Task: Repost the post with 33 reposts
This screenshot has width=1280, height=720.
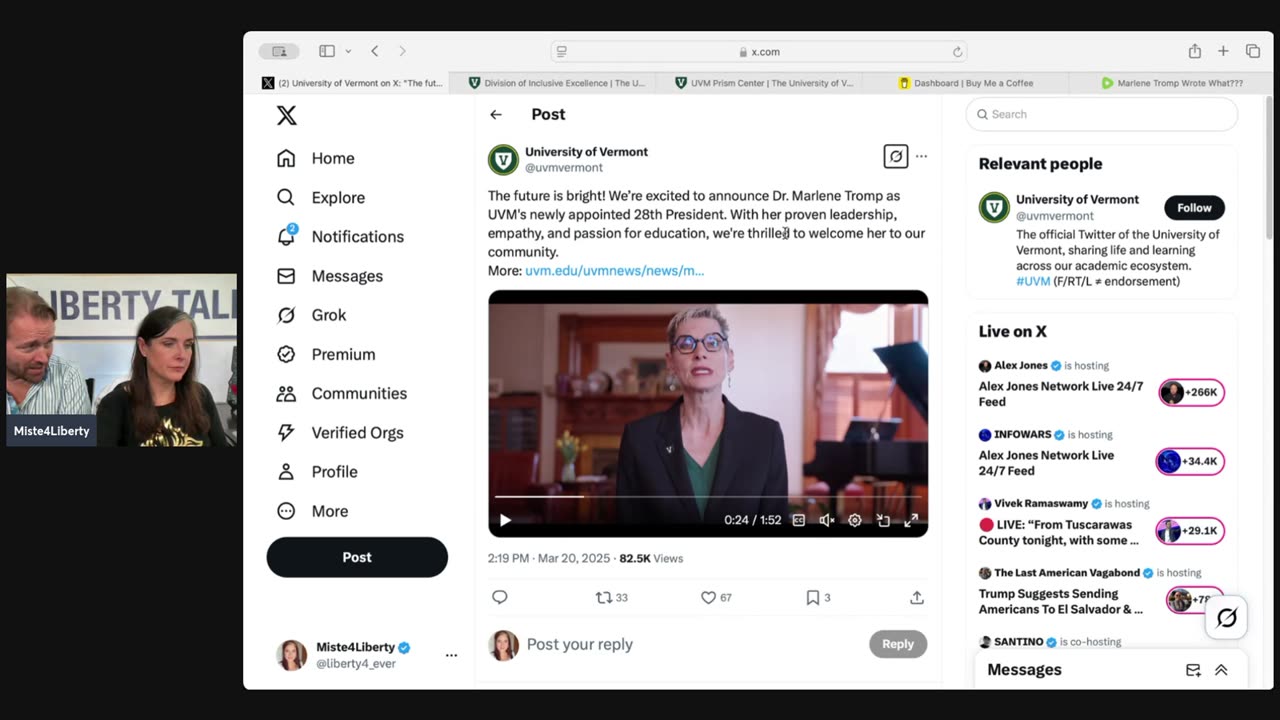Action: tap(611, 597)
